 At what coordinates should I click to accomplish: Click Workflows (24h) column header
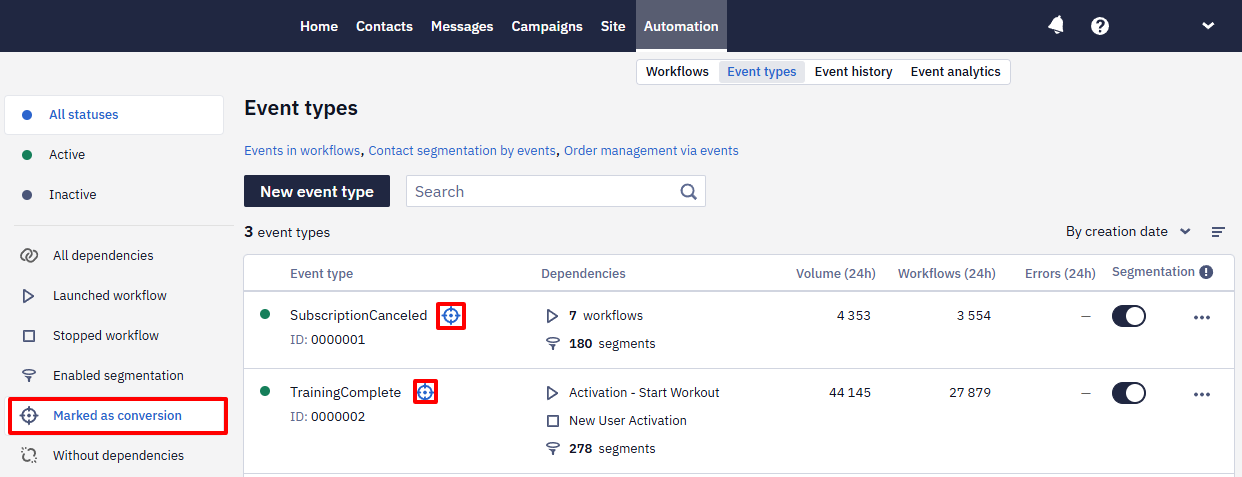tap(947, 274)
